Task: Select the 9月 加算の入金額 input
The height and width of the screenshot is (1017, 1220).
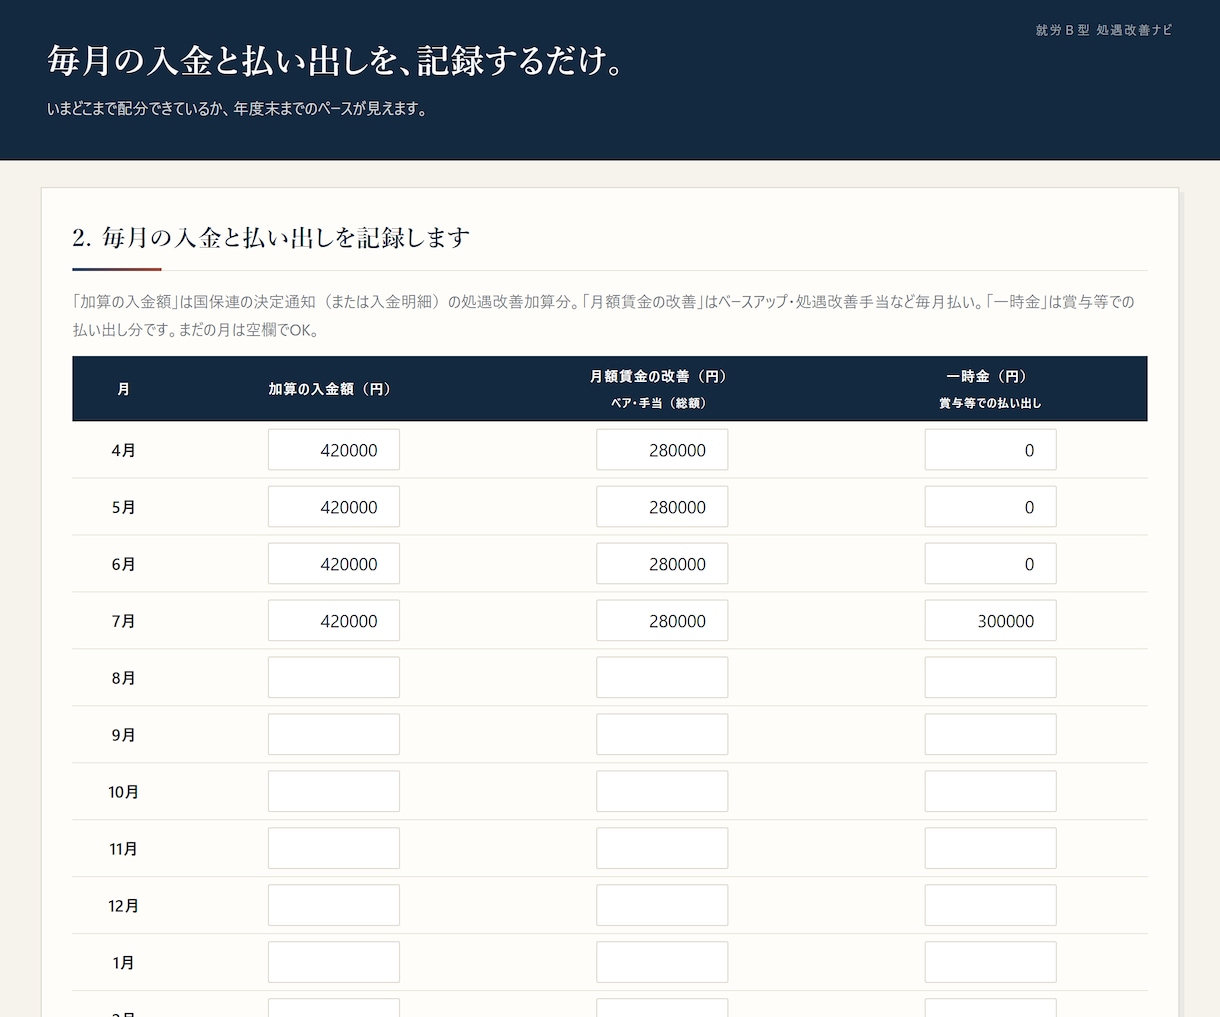Action: click(x=334, y=735)
